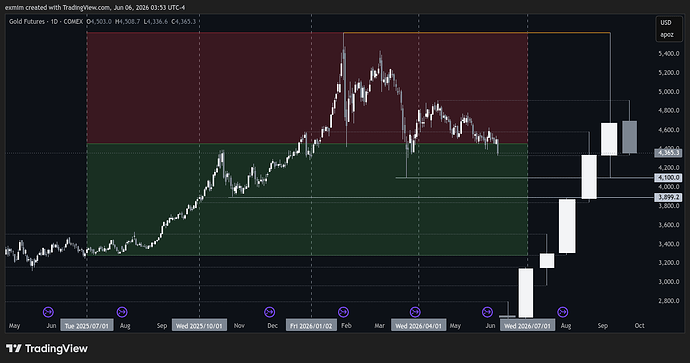The image size is (690, 363).
Task: Click the purple event icon near Jun 2025
Action: click(48, 312)
